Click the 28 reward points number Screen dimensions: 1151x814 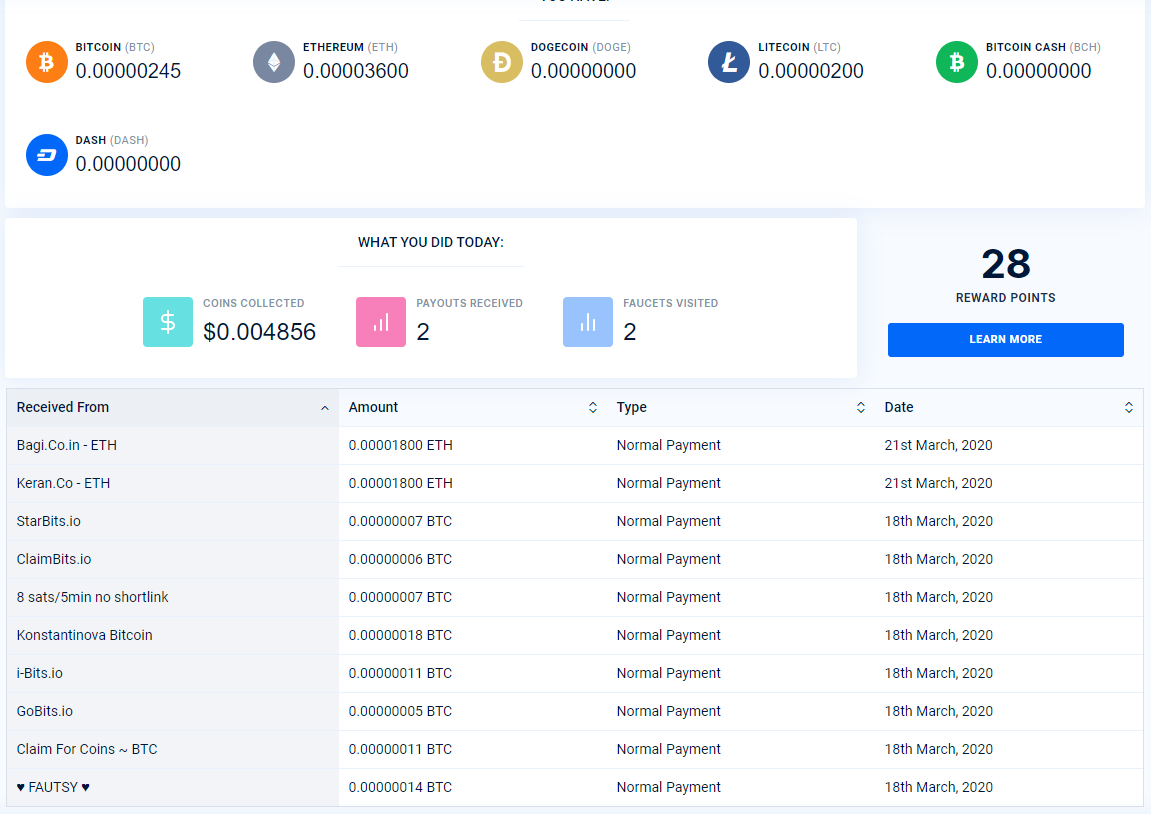click(x=1005, y=264)
